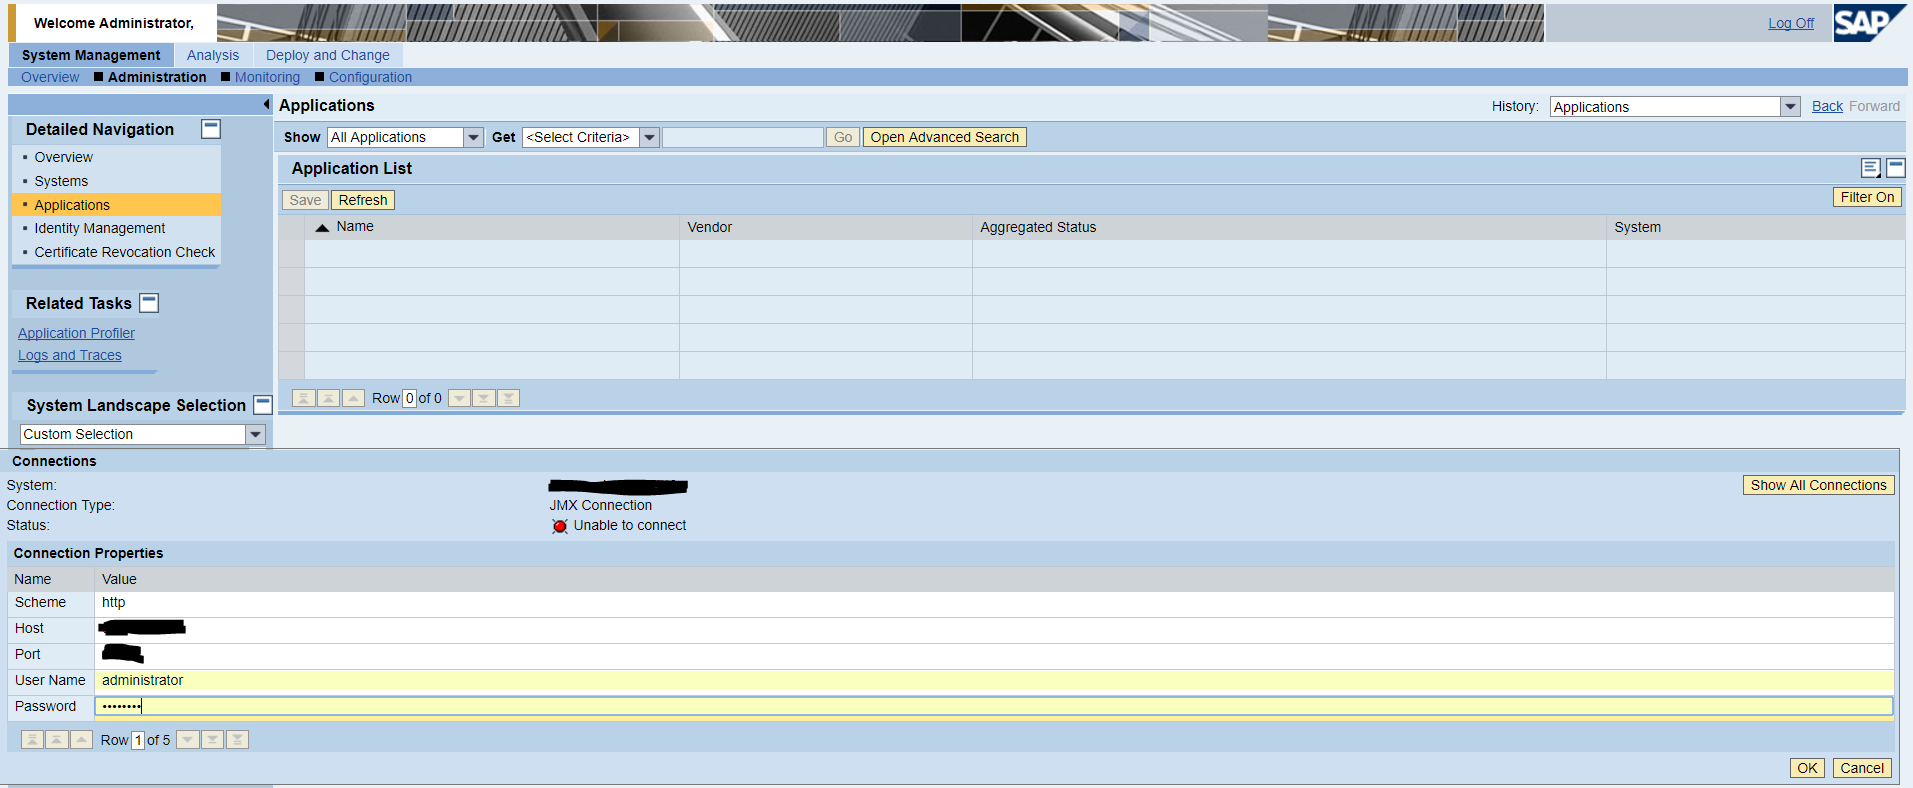The width and height of the screenshot is (1913, 788).
Task: Confirm the connection with OK
Action: [1807, 768]
